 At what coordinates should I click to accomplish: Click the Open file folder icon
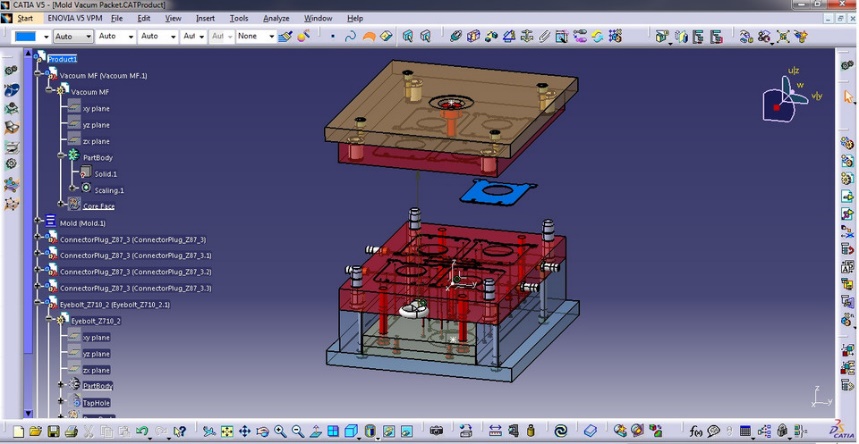[x=35, y=432]
